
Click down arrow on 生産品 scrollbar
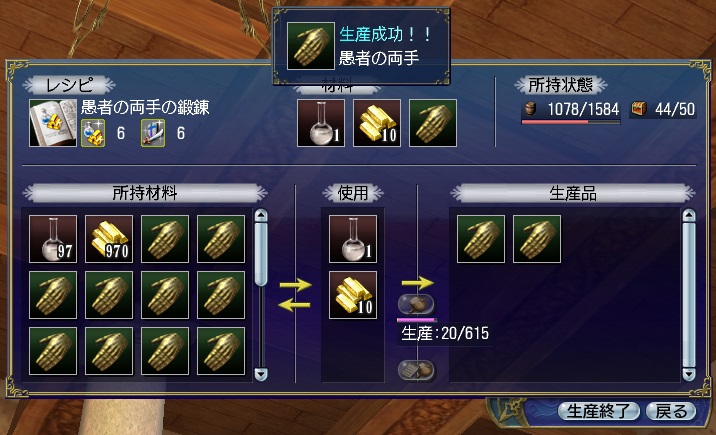(689, 374)
